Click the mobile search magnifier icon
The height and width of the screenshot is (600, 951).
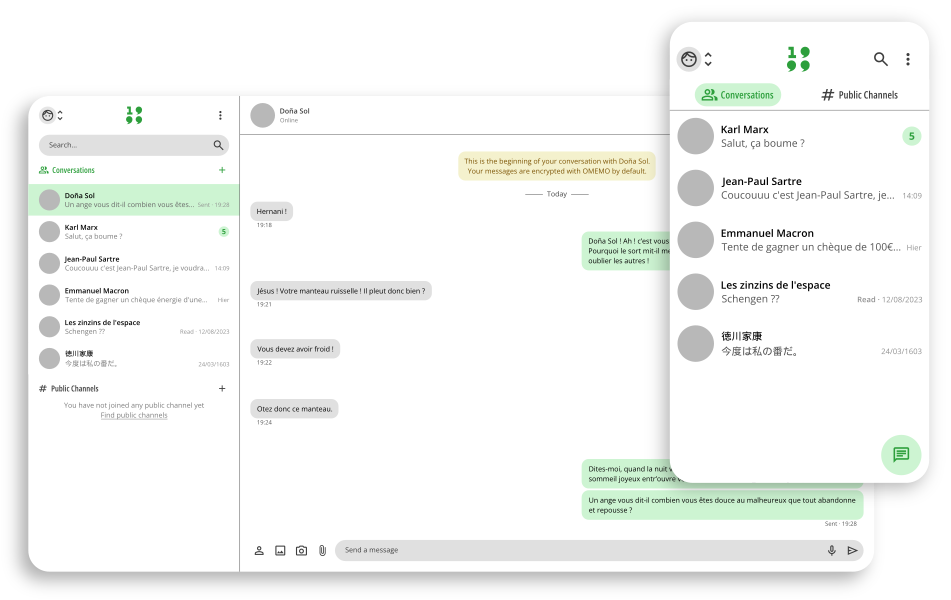[880, 59]
